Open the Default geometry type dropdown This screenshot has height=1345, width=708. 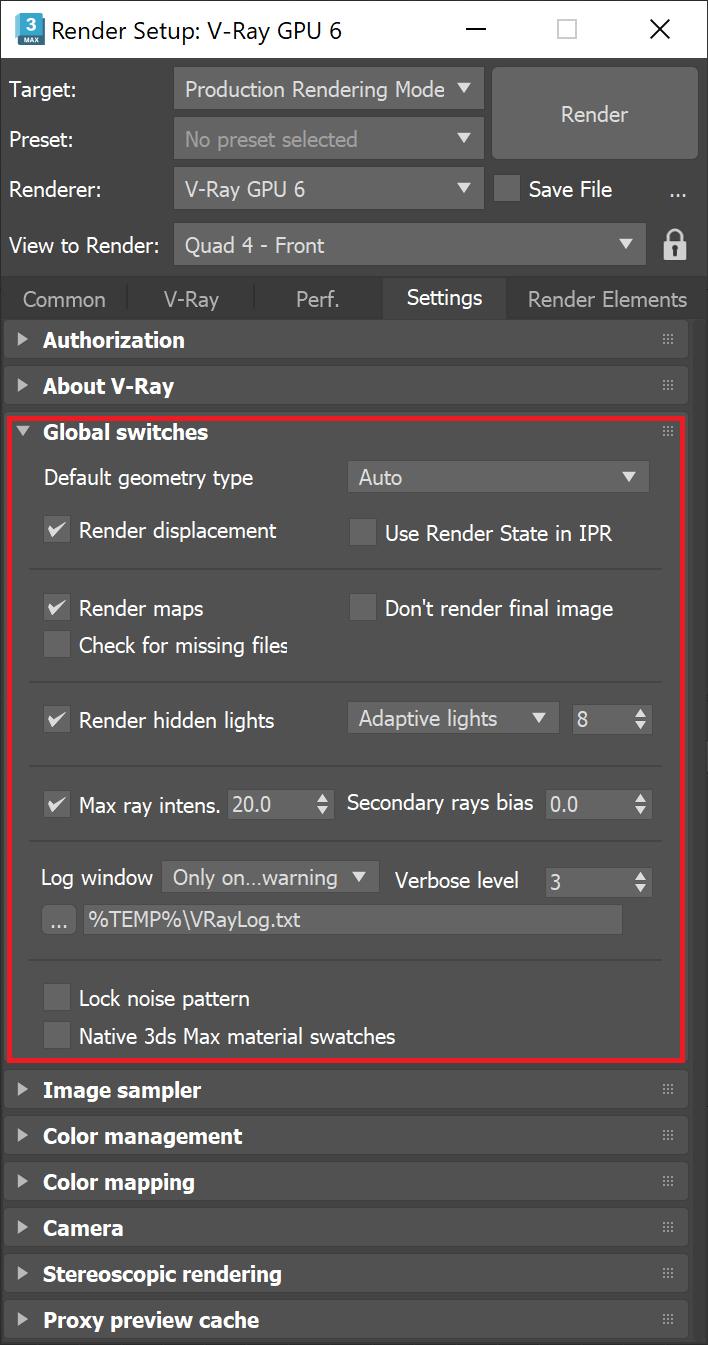[497, 477]
